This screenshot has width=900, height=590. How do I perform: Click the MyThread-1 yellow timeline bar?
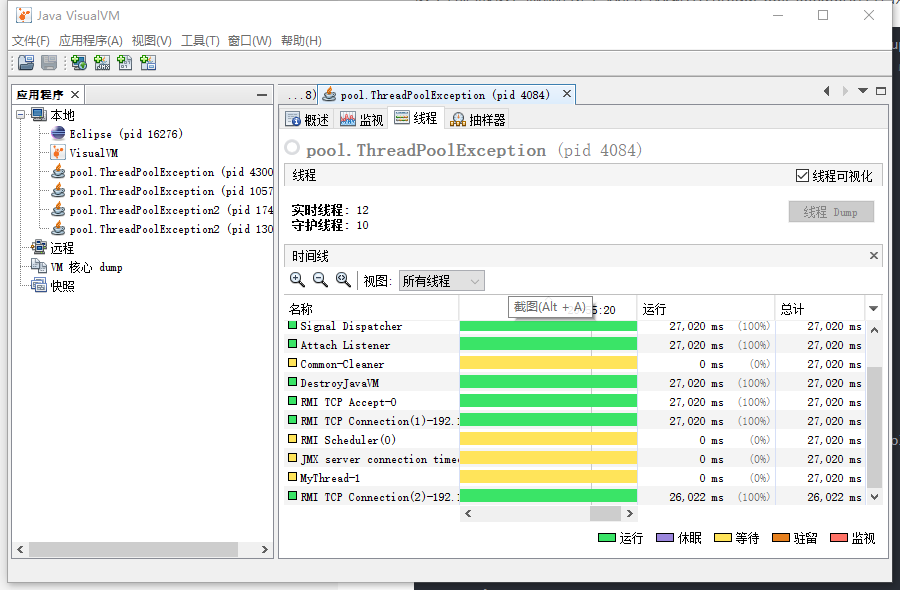(x=548, y=478)
